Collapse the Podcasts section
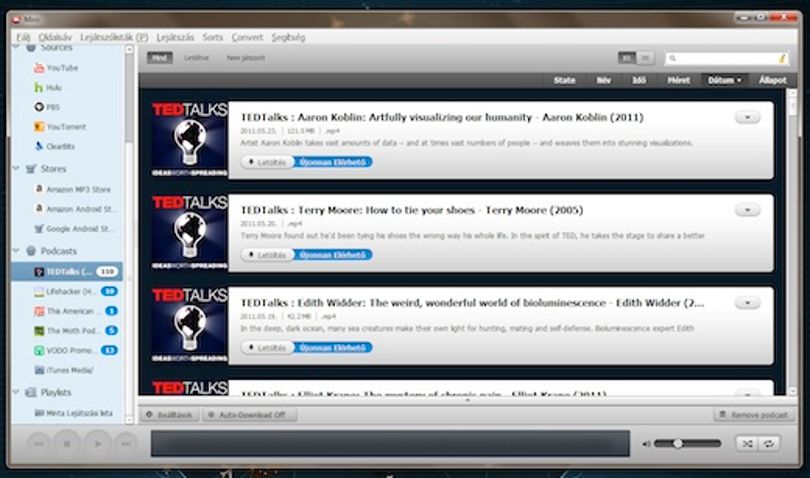 (x=16, y=251)
